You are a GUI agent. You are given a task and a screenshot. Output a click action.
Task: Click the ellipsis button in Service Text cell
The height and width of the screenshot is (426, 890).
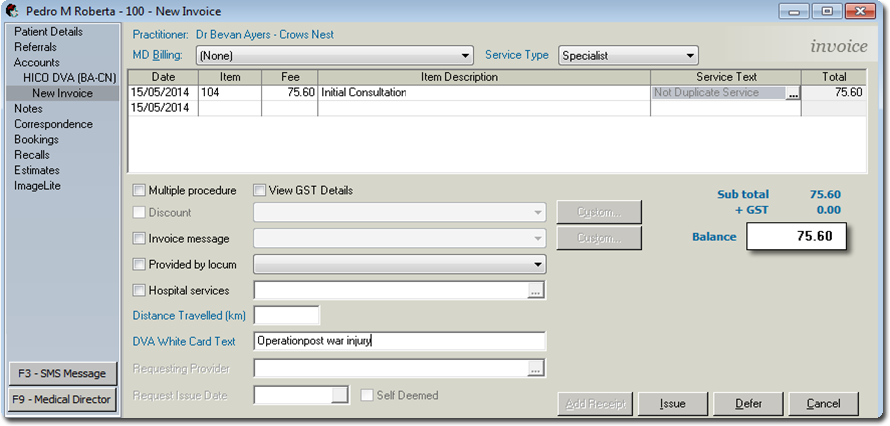tap(793, 93)
